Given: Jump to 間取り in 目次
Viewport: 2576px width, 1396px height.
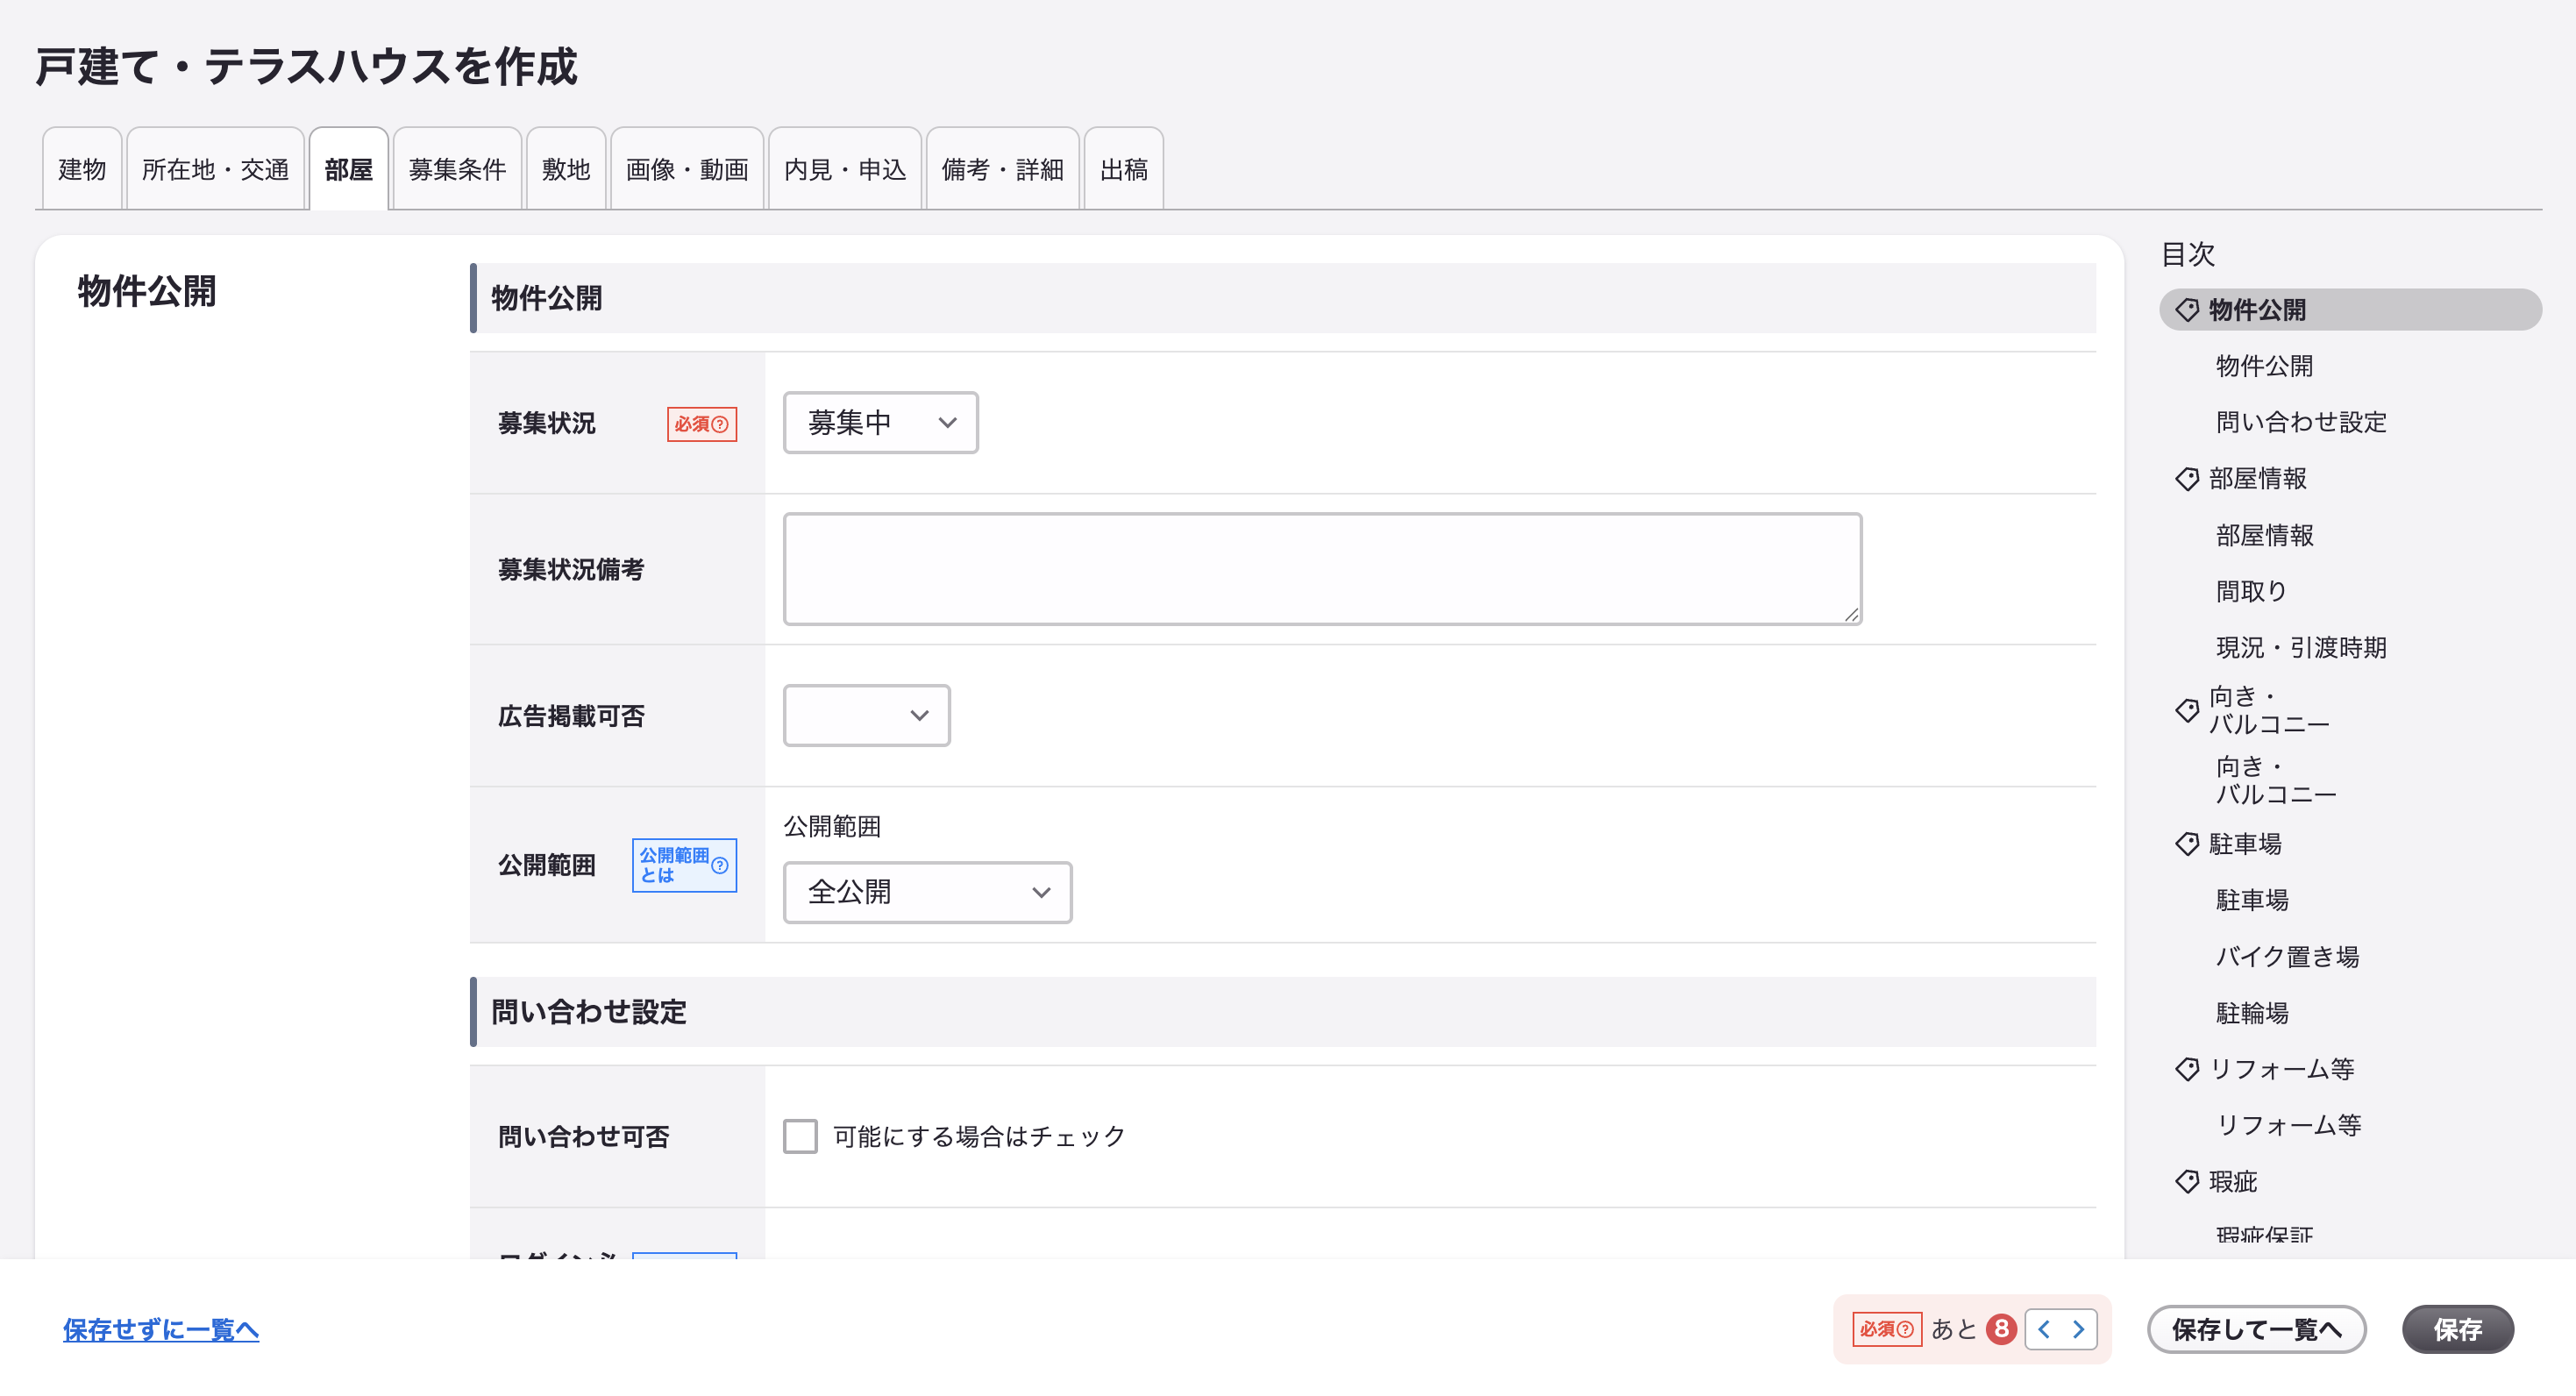Looking at the screenshot, I should pos(2251,591).
